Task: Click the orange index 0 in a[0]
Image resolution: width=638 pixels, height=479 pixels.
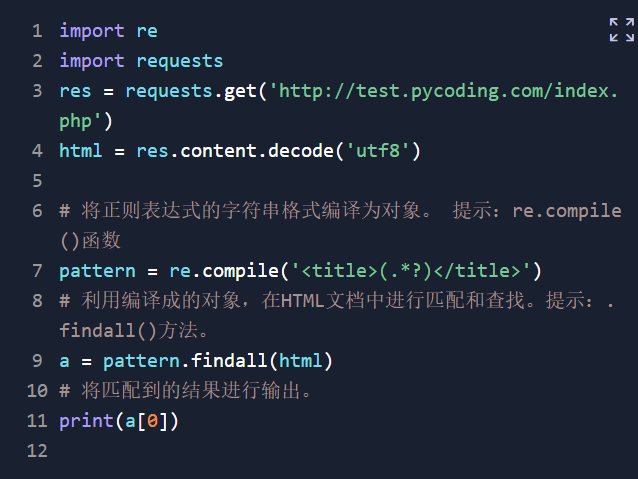Action: 152,421
